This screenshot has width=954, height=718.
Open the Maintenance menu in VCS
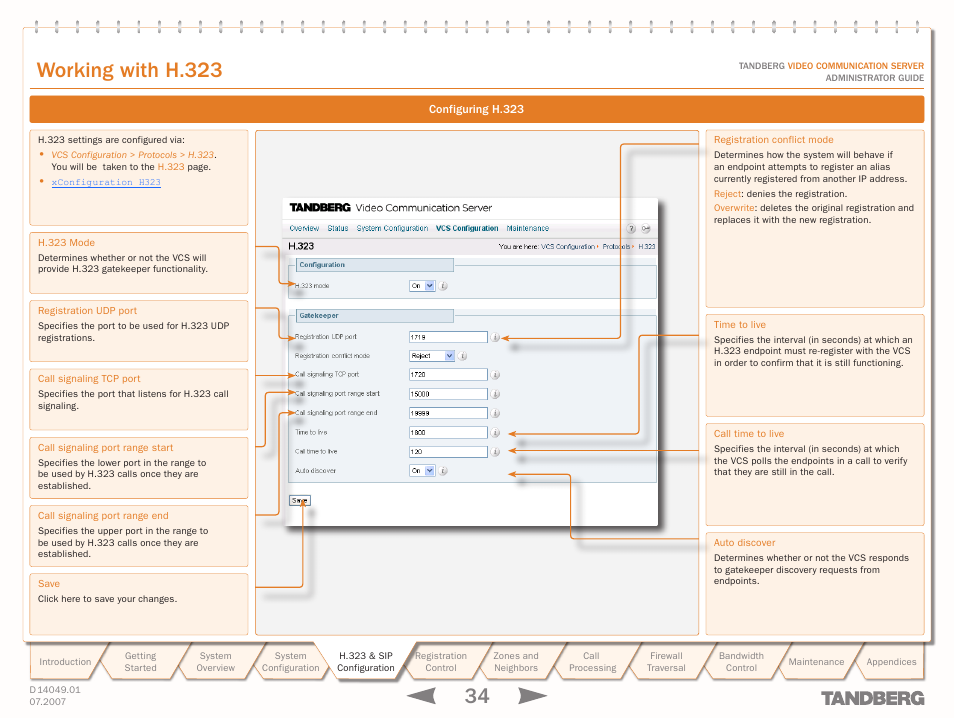(527, 228)
